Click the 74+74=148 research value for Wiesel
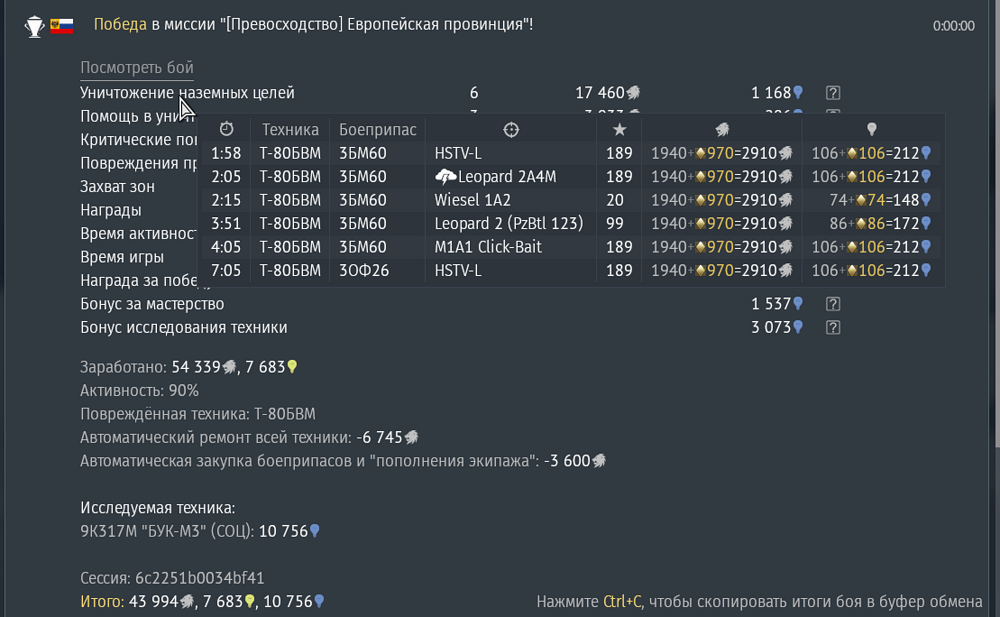 point(880,200)
